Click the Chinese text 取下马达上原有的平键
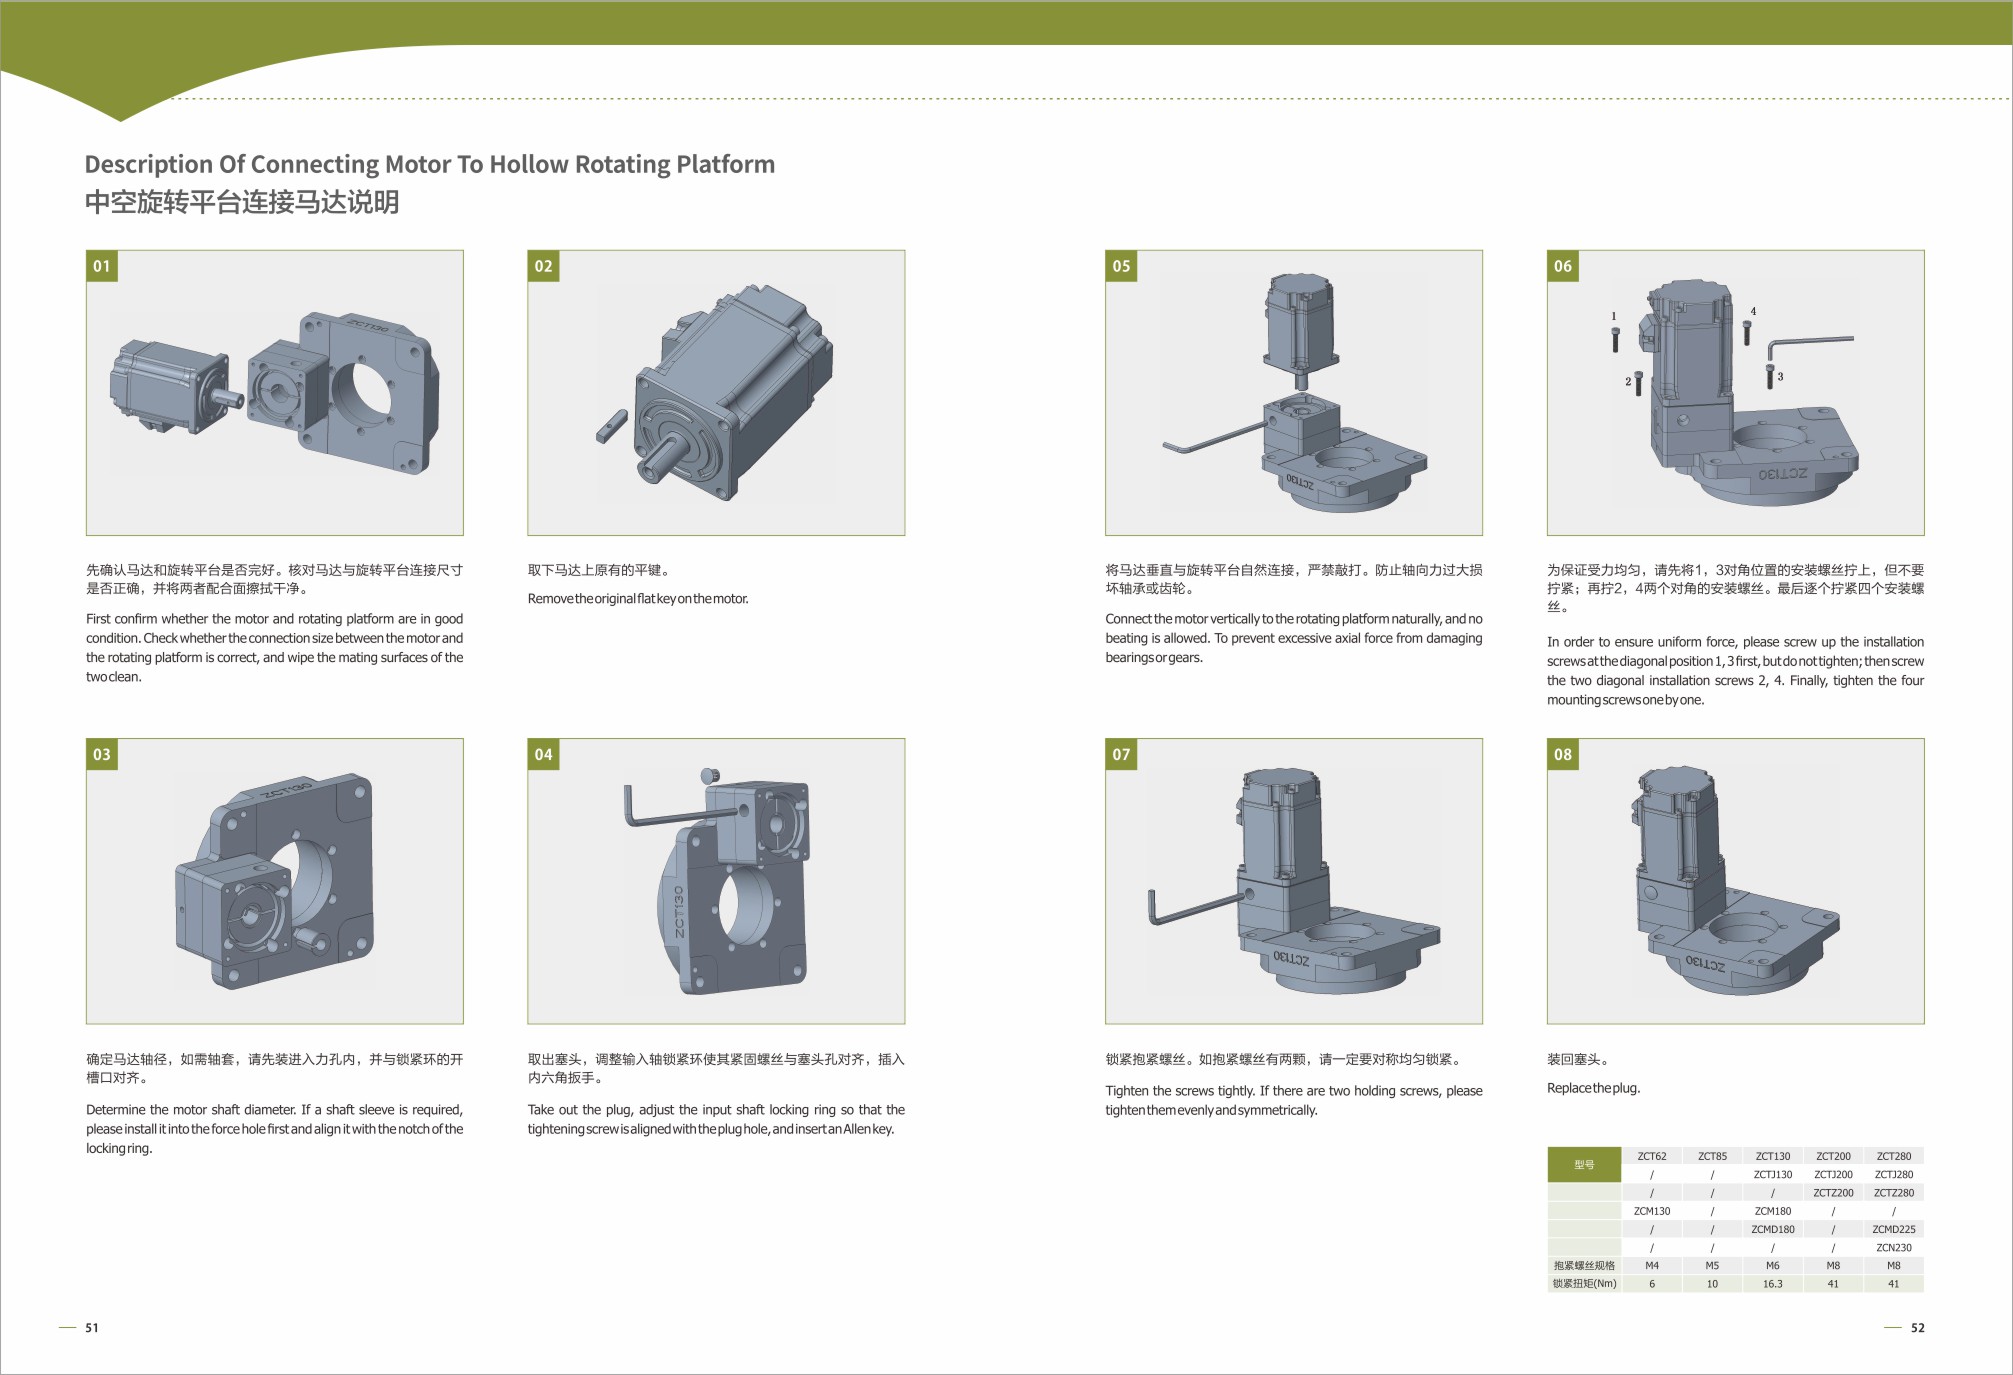Viewport: 2013px width, 1375px height. 599,570
